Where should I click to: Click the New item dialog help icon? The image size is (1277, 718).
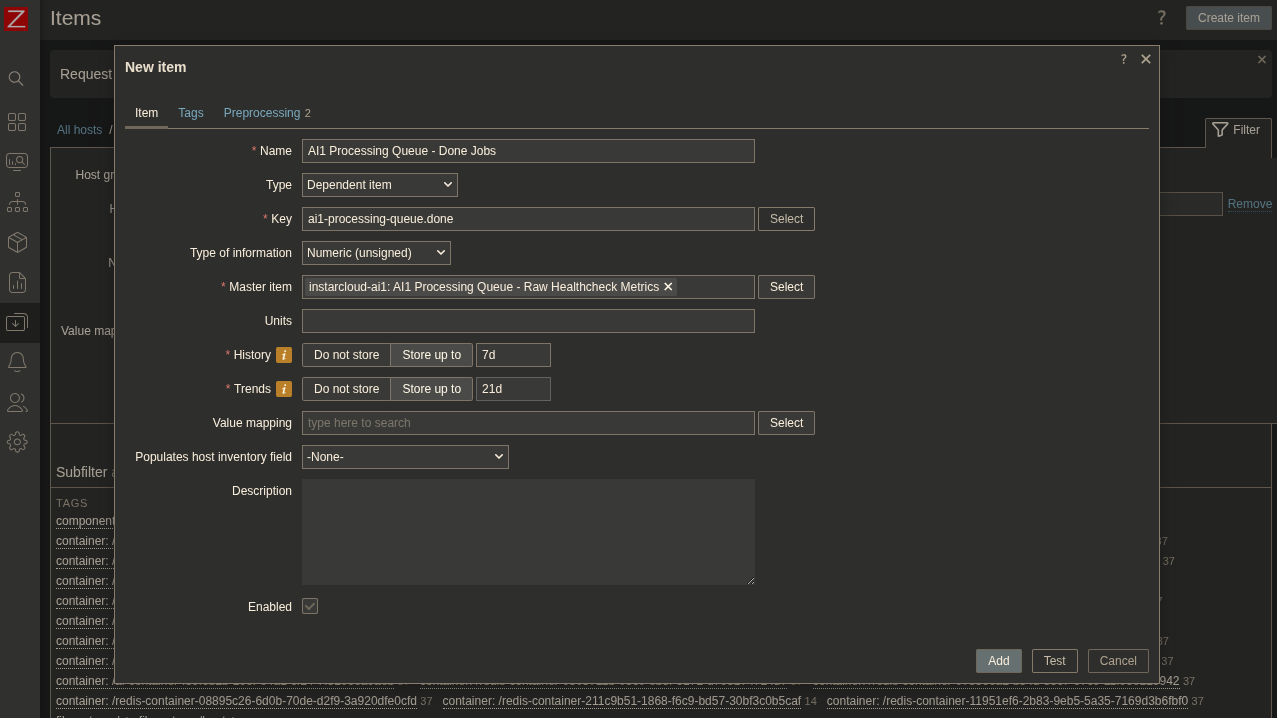[x=1123, y=60]
